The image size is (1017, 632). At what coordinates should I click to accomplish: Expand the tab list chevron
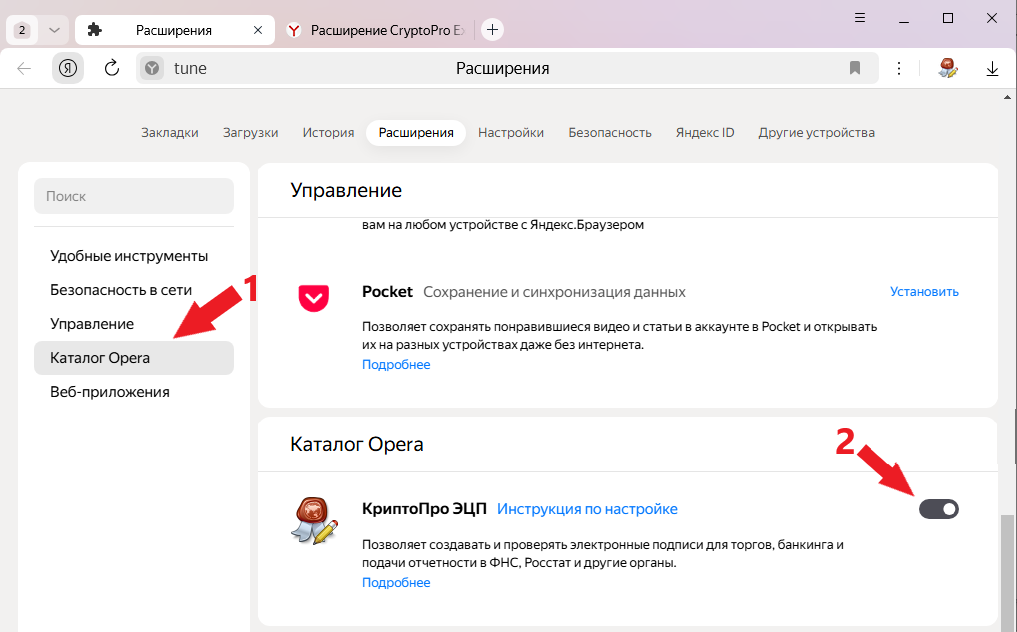(54, 30)
